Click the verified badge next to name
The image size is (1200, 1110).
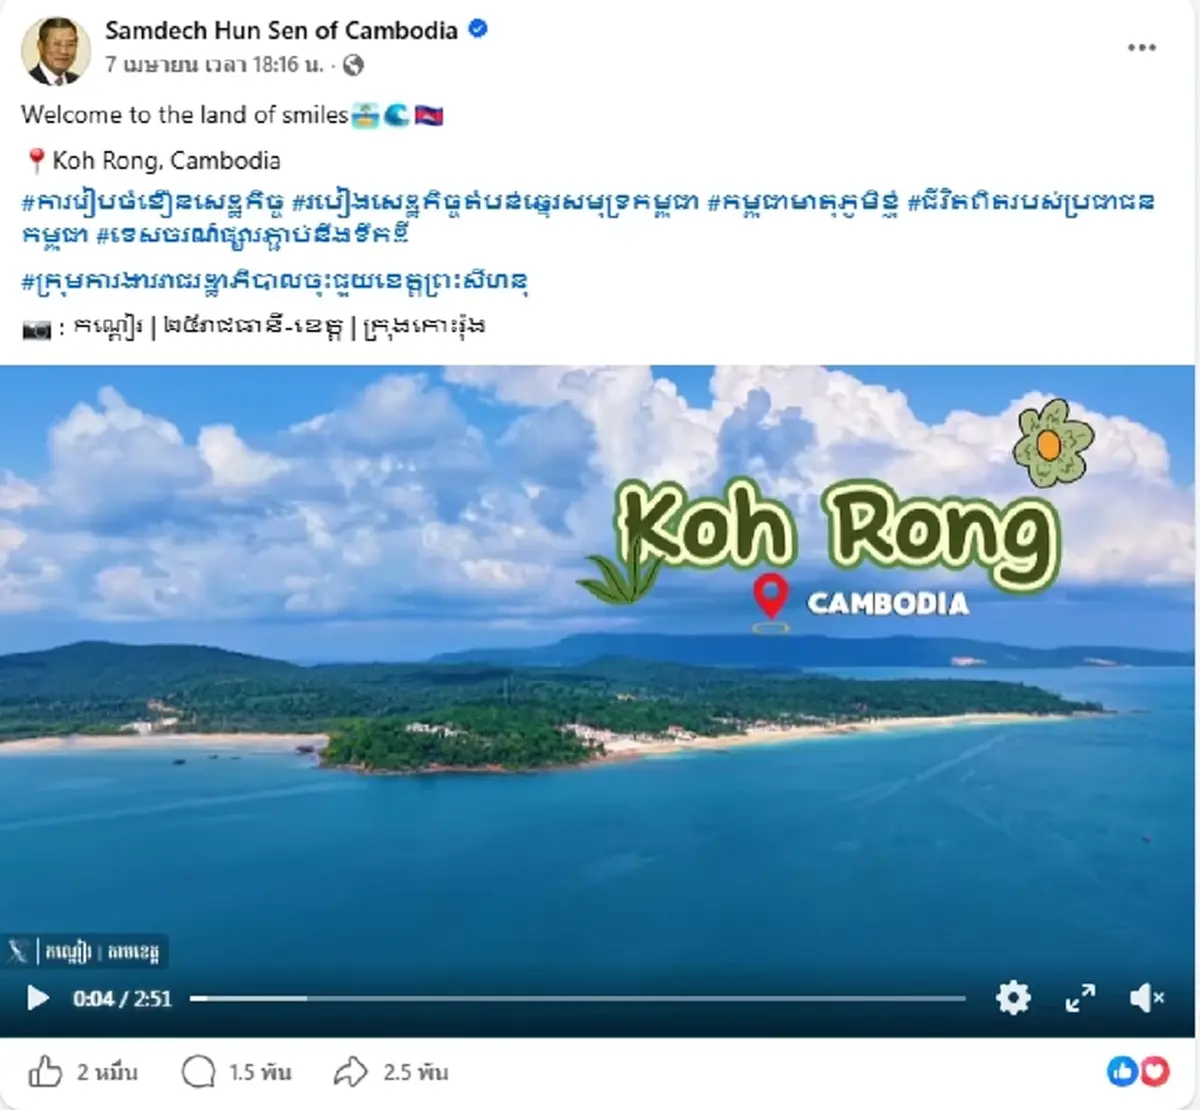[x=478, y=29]
